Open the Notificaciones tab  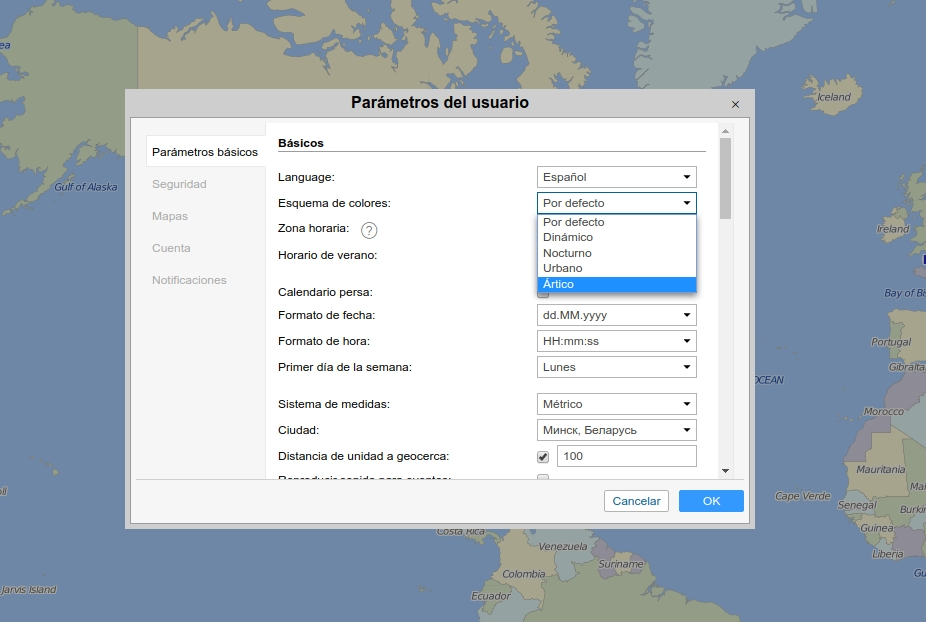click(x=189, y=280)
